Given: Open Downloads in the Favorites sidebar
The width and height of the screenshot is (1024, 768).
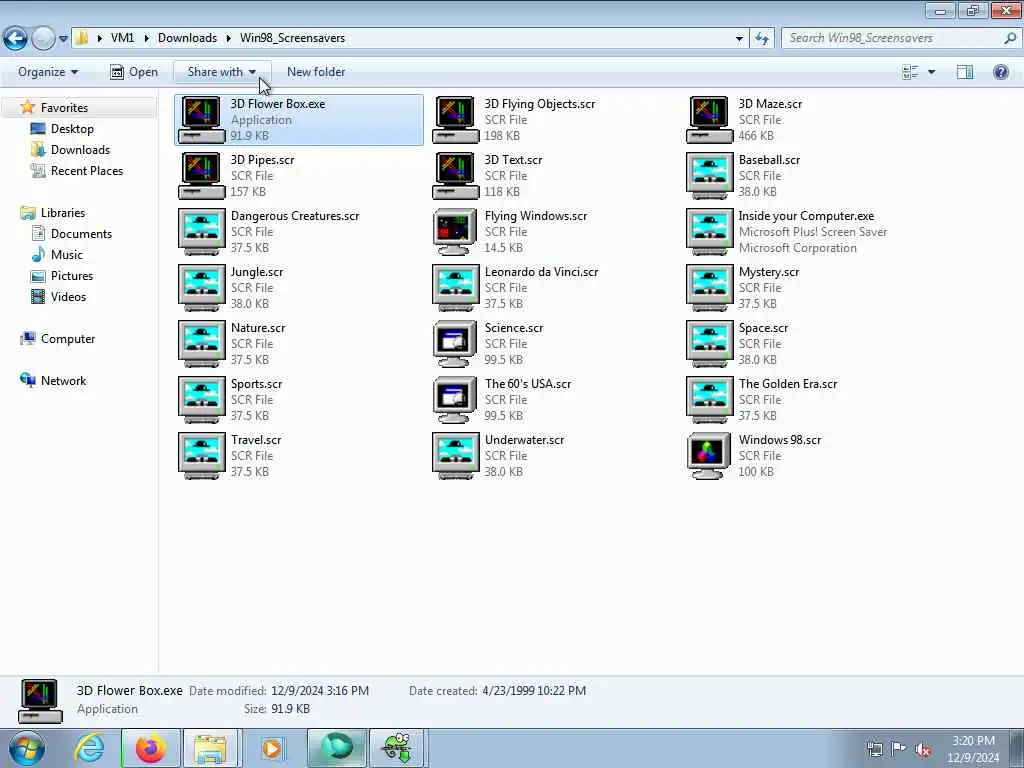Looking at the screenshot, I should (x=80, y=150).
